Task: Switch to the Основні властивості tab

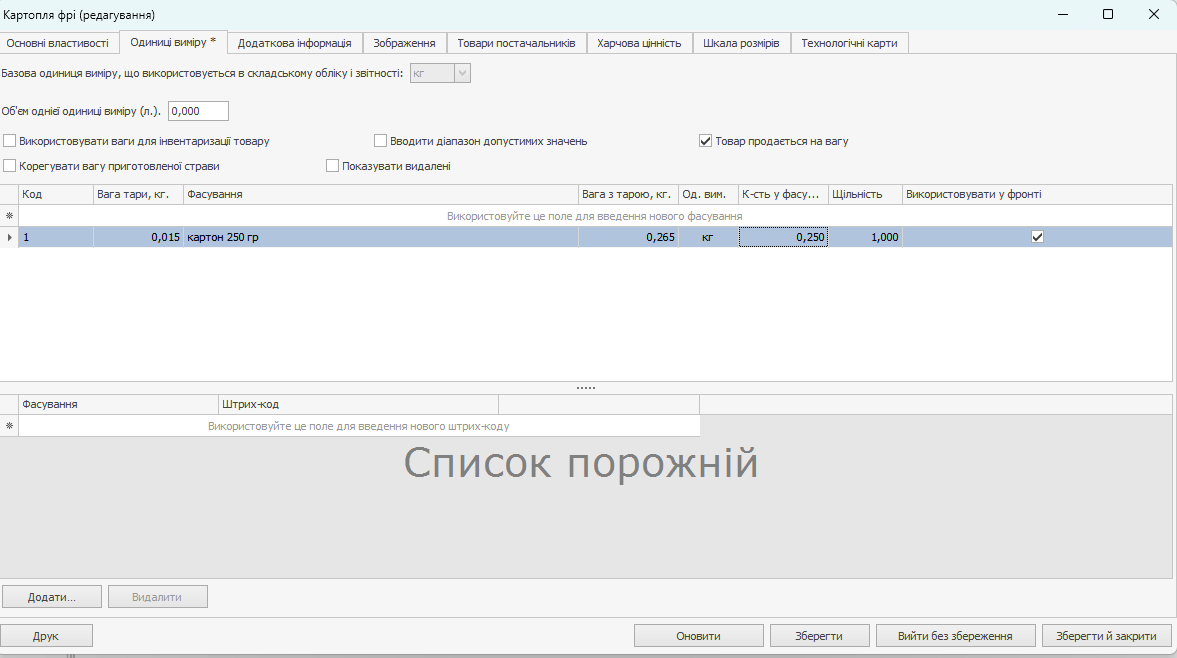Action: 58,43
